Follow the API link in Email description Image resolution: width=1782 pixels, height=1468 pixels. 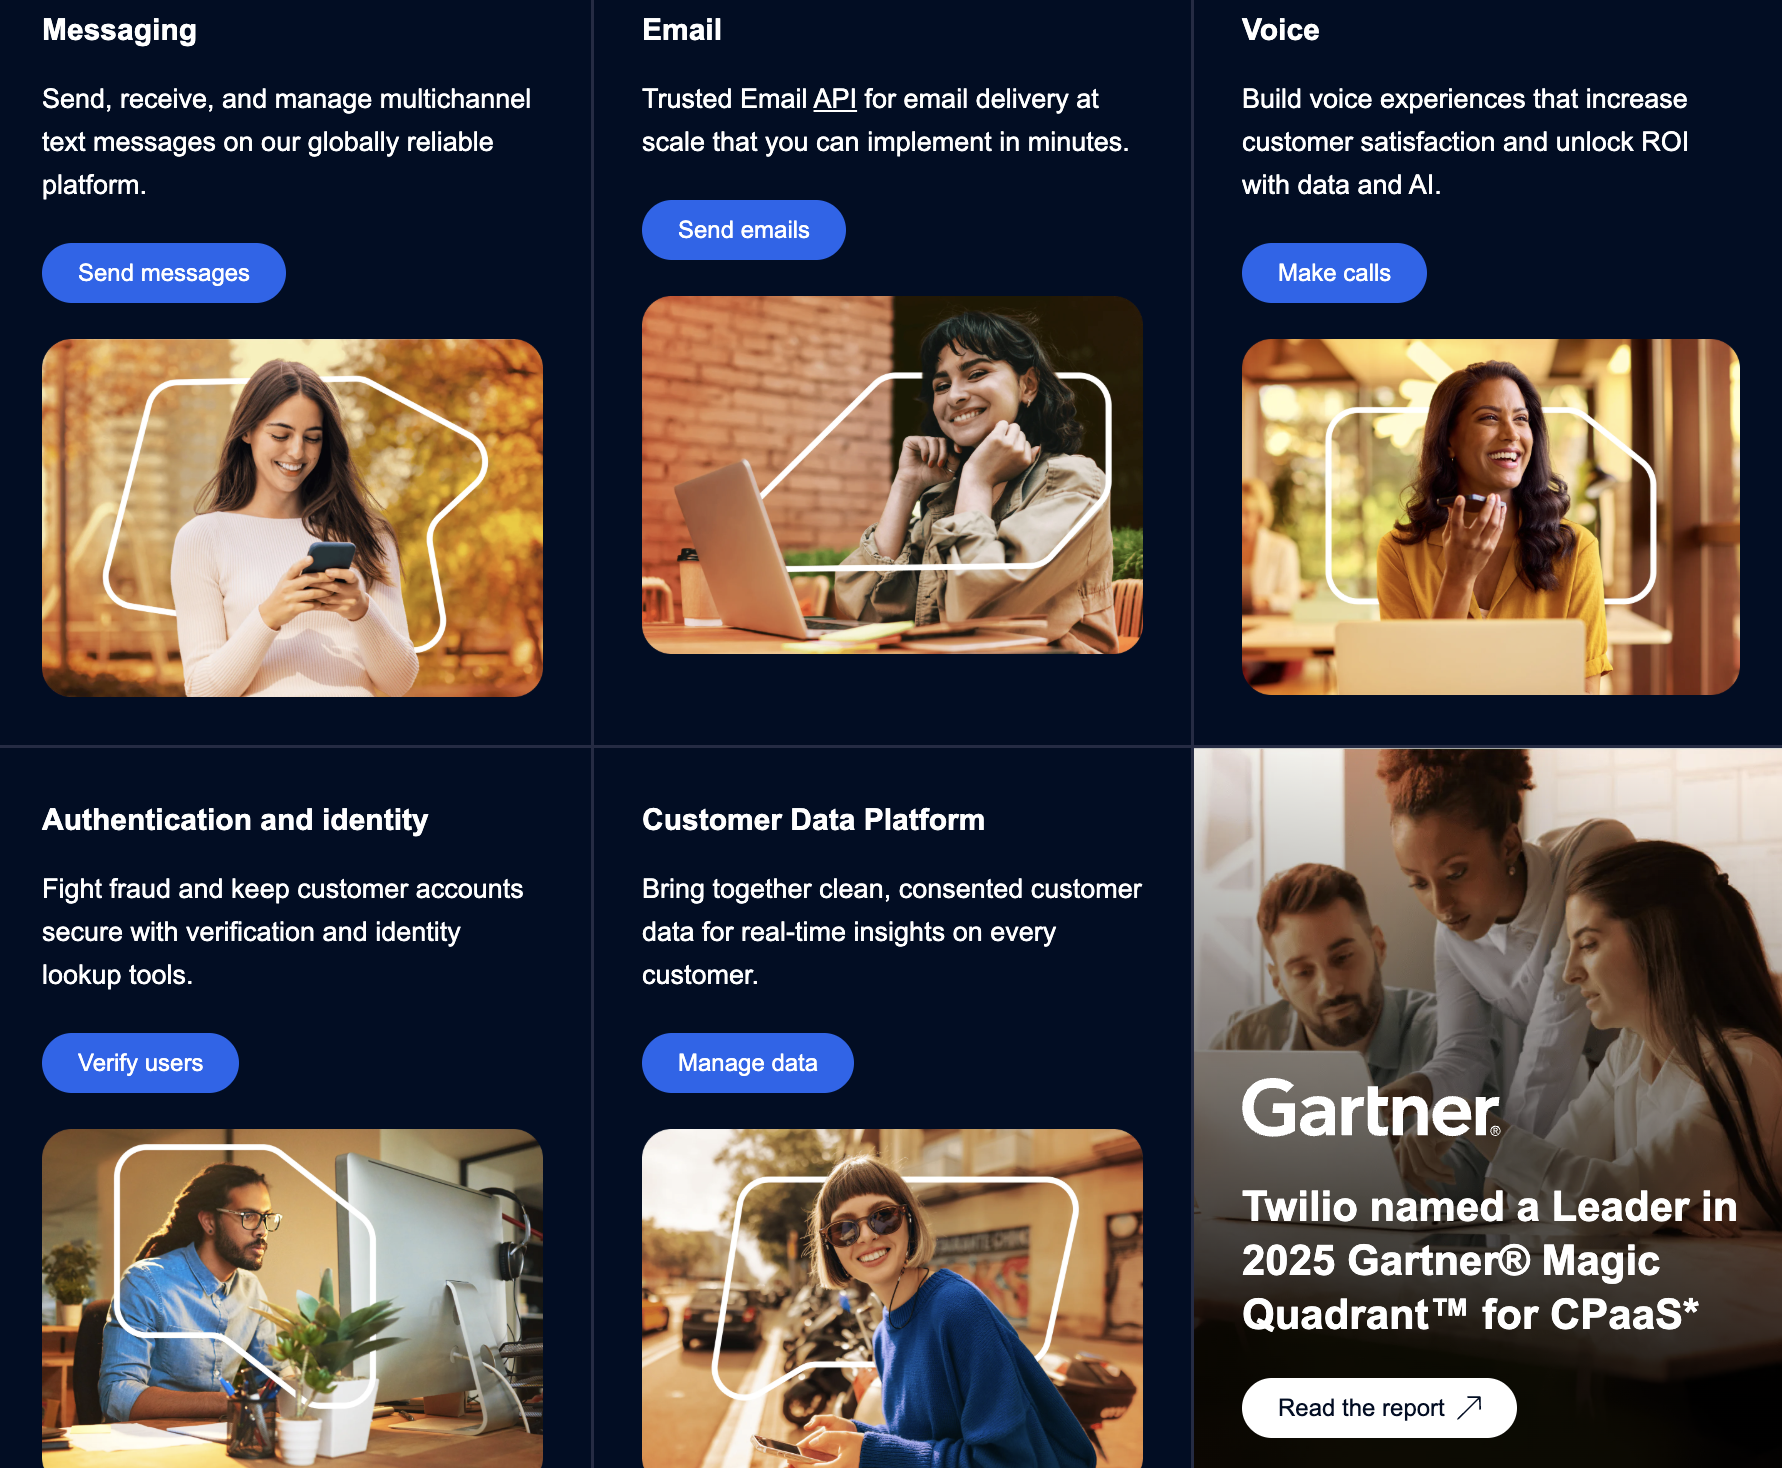click(x=835, y=99)
